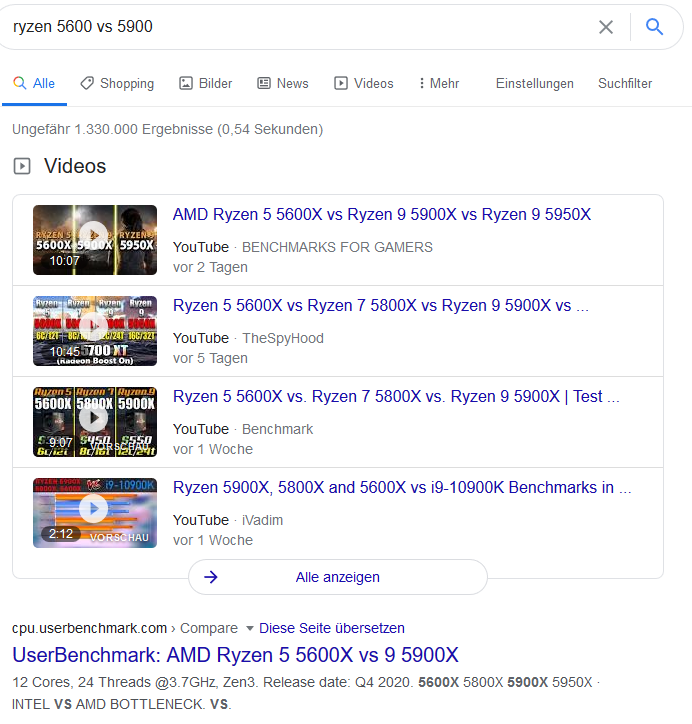Play the 10:07 5600X vs 5950X thumbnail
Image resolution: width=692 pixels, height=724 pixels.
[x=95, y=240]
